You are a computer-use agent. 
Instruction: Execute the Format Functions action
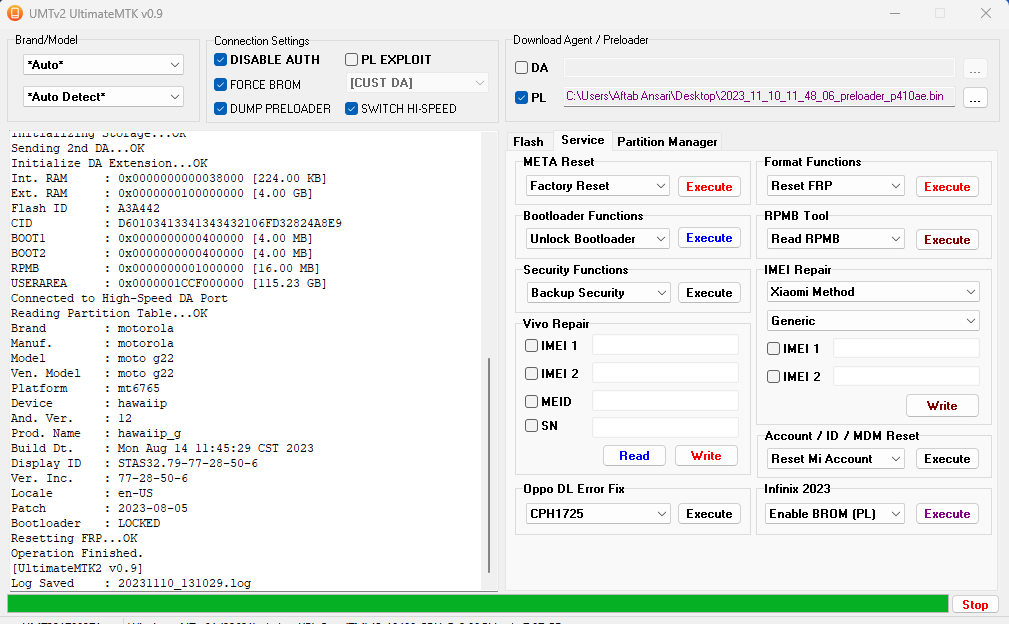point(947,187)
